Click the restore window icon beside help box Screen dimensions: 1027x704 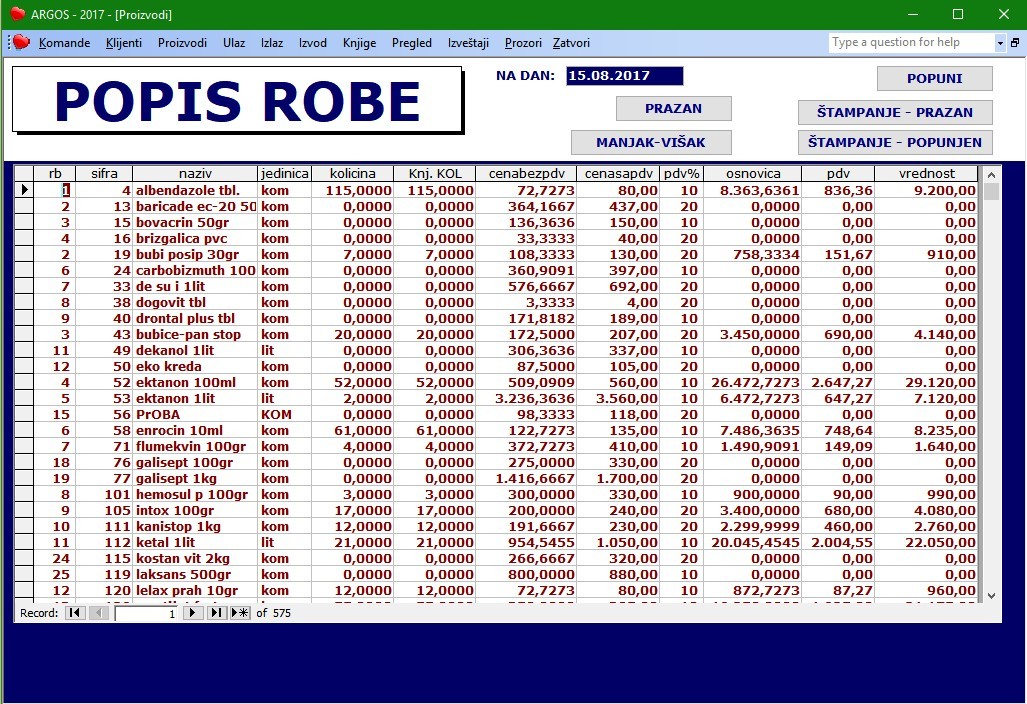(1015, 43)
